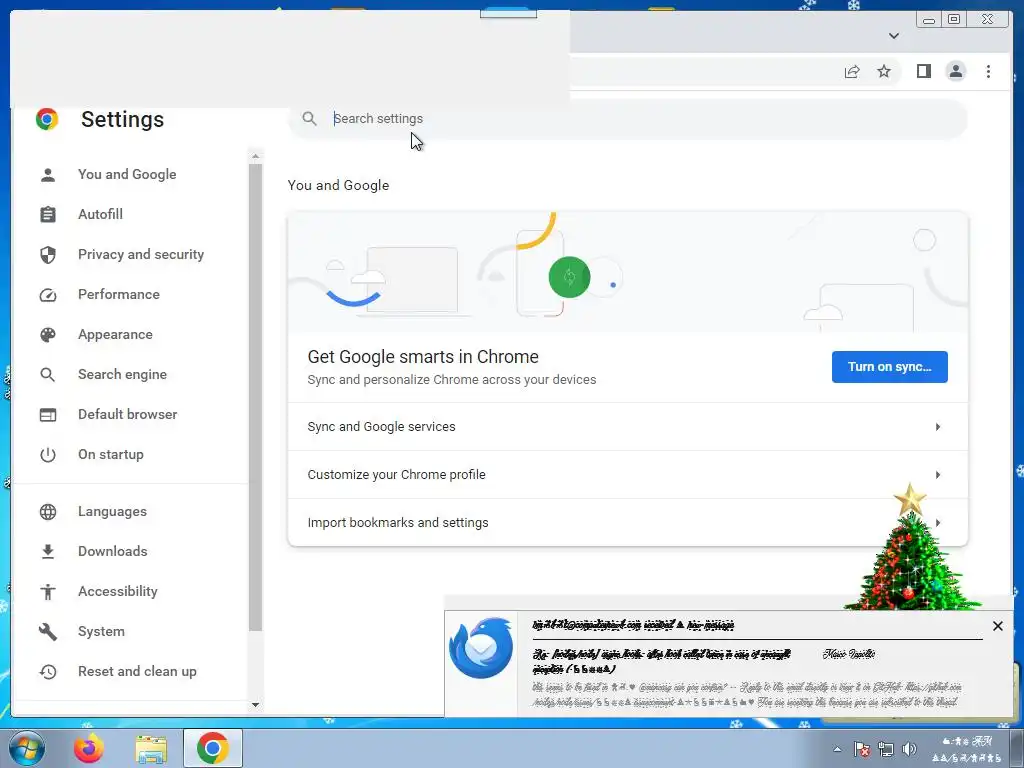Click the Thunderbird icon in the notification
The height and width of the screenshot is (768, 1024).
(481, 648)
